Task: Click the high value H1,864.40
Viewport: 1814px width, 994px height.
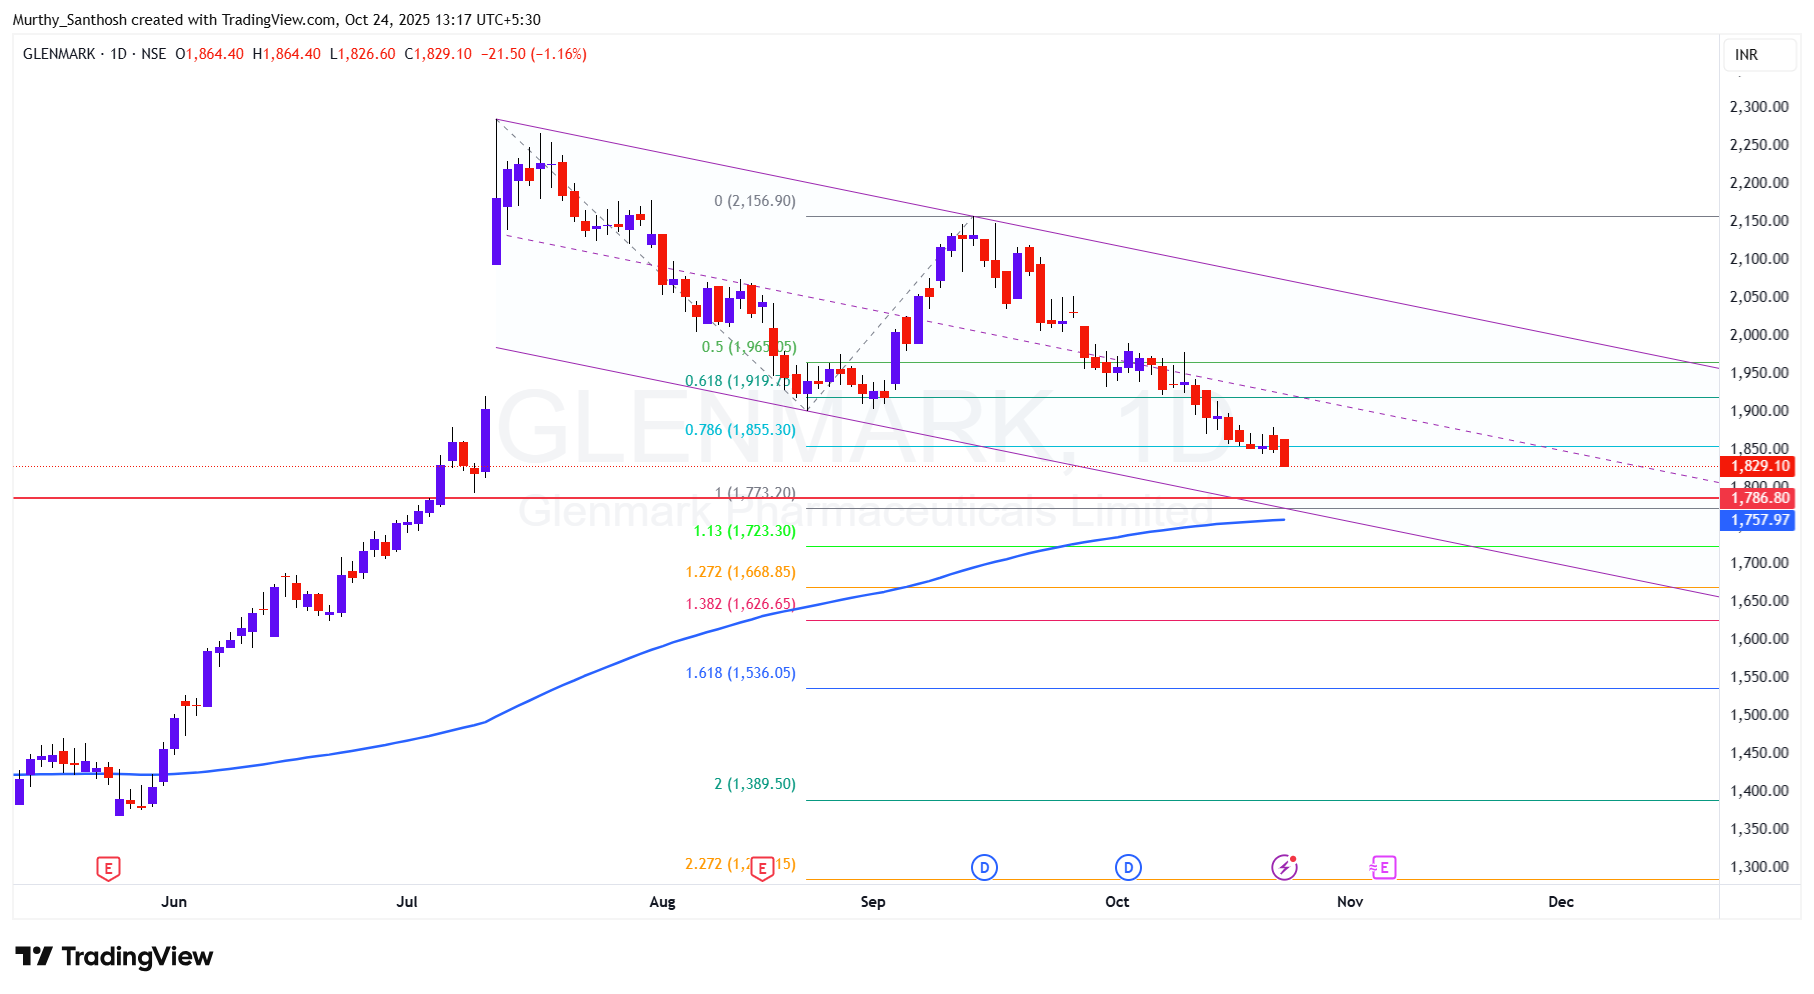Action: click(287, 54)
